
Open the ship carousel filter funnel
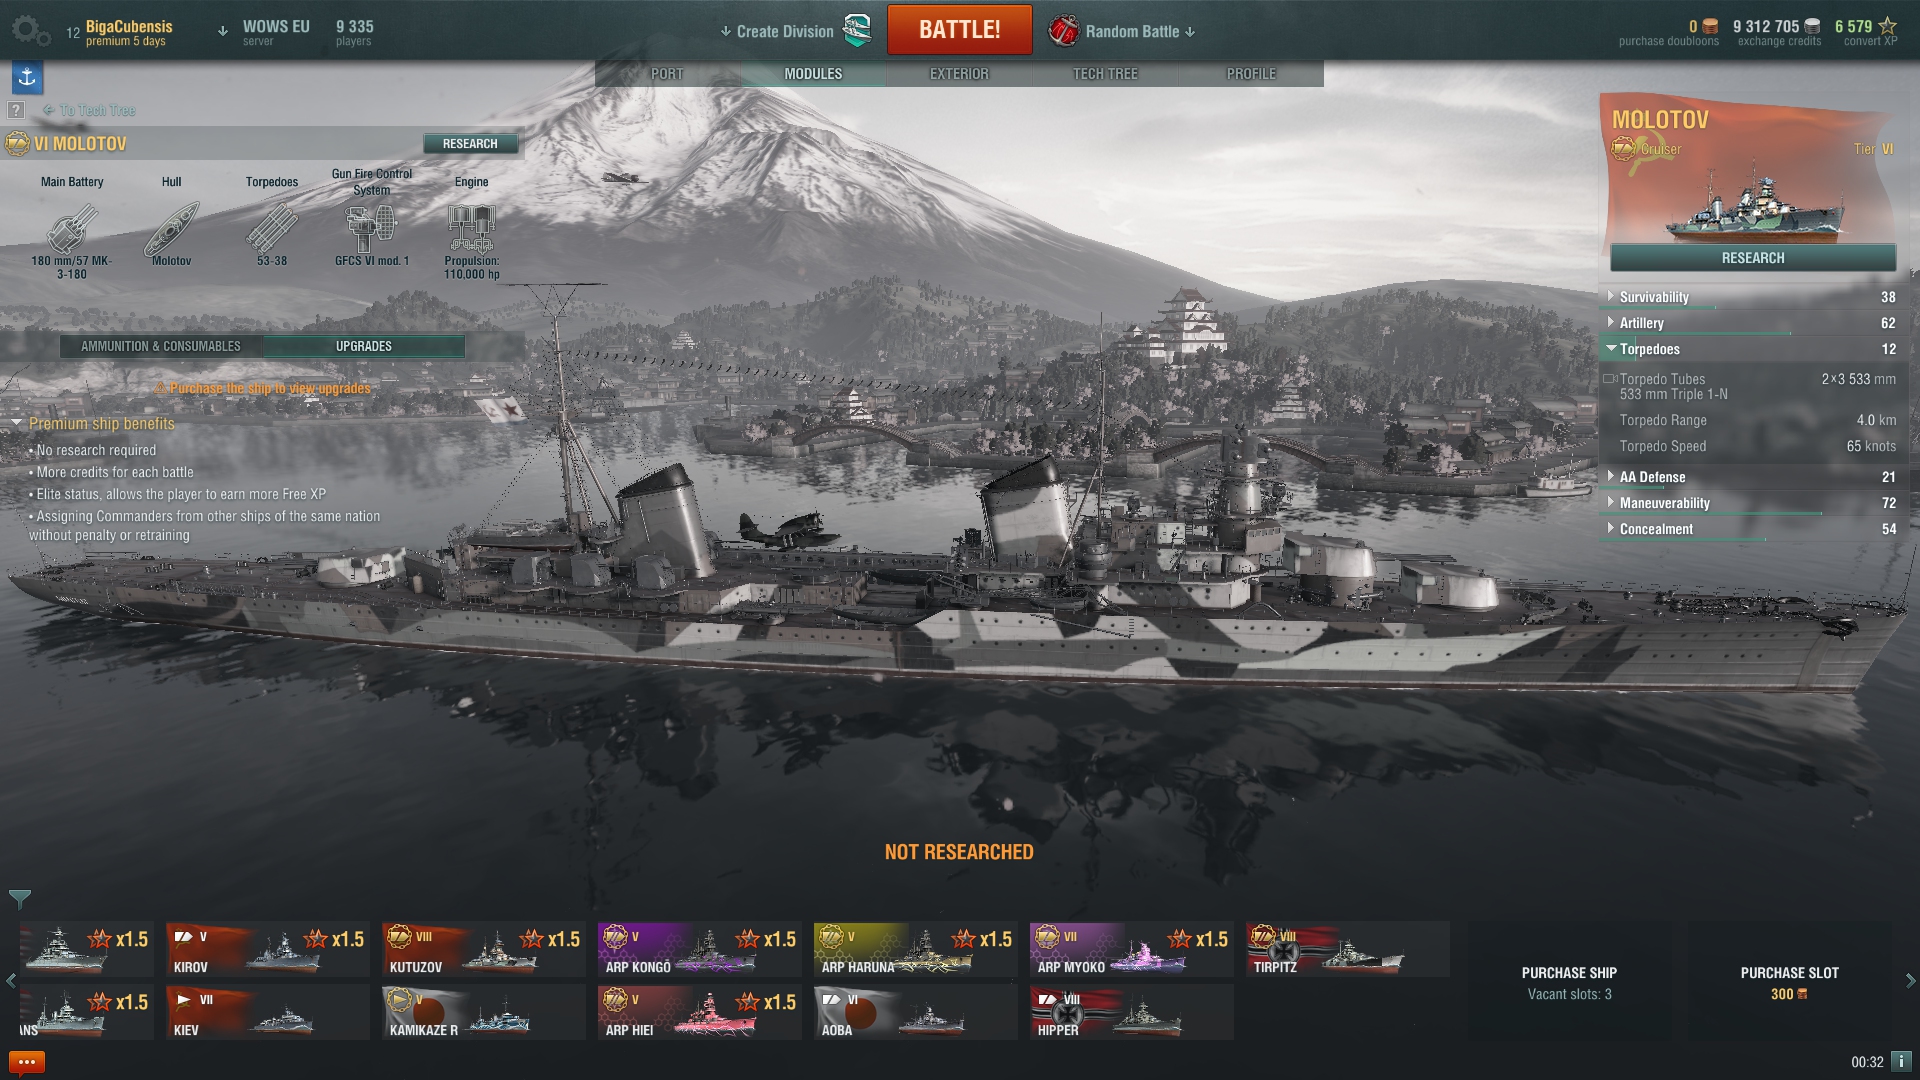point(20,898)
